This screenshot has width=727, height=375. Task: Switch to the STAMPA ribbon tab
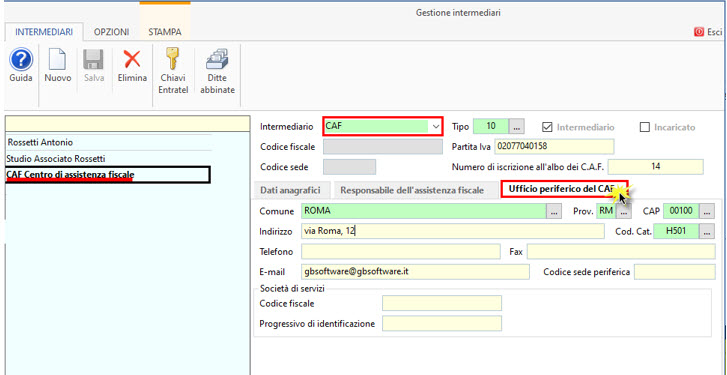click(165, 32)
